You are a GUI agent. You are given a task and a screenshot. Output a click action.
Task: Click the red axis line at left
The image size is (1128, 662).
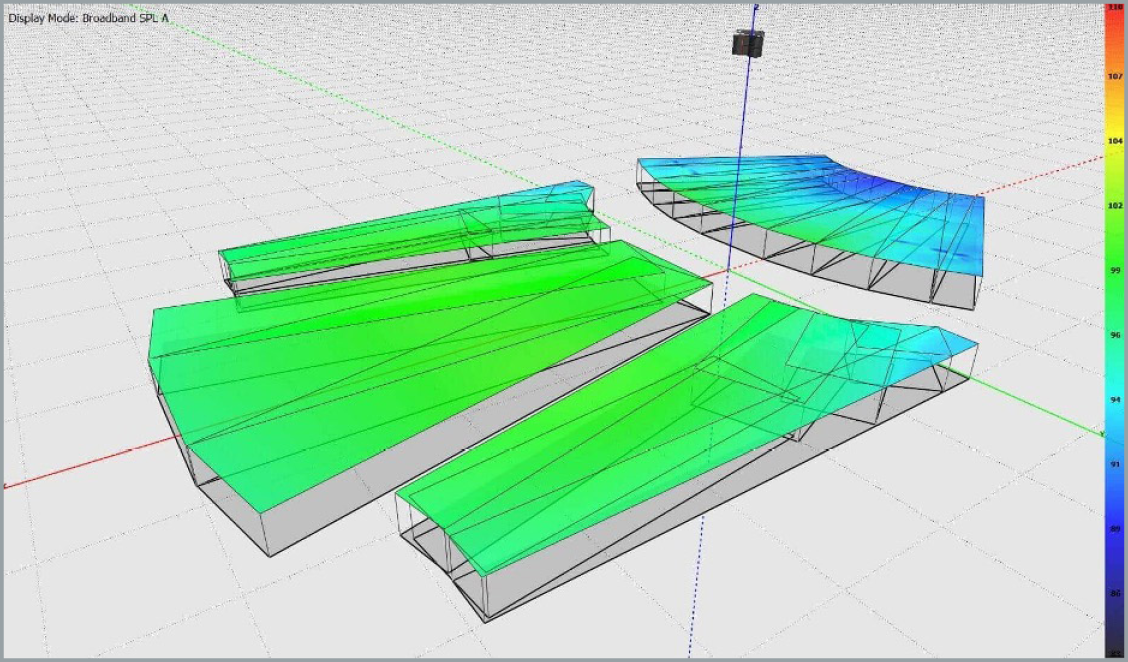pos(80,468)
